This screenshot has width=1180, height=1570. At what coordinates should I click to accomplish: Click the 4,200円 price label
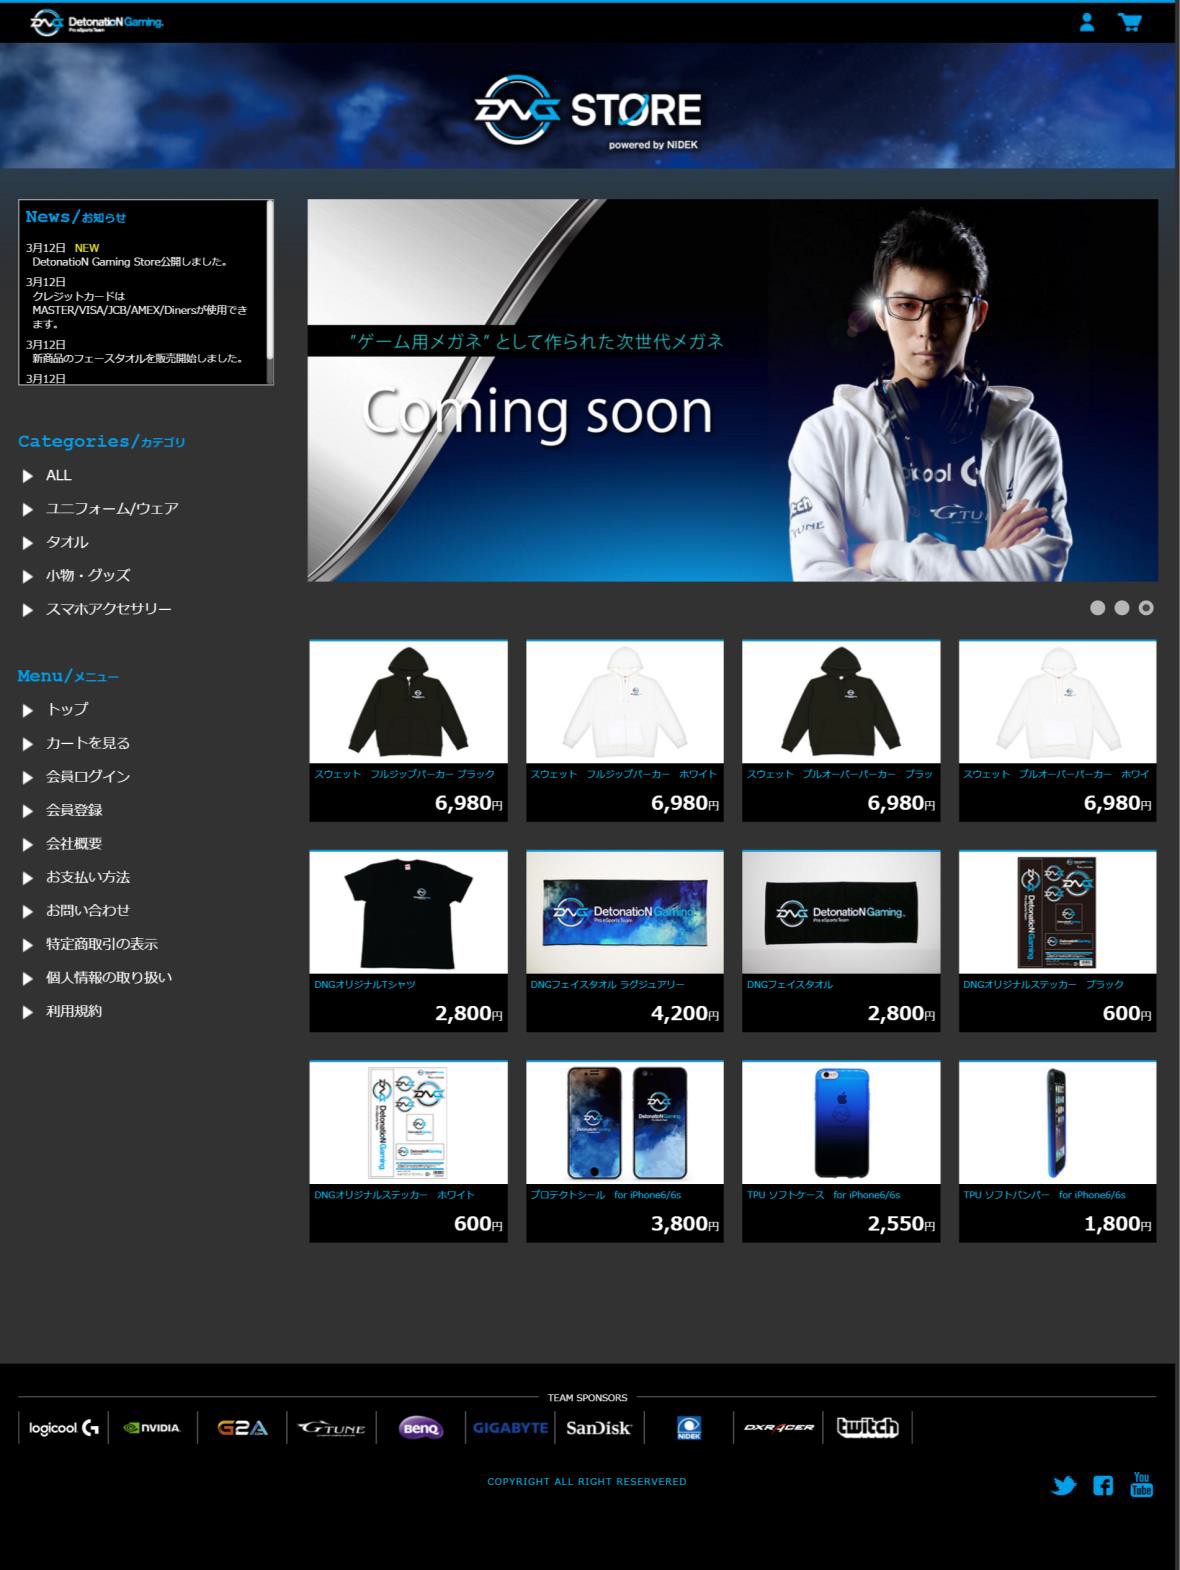685,1014
